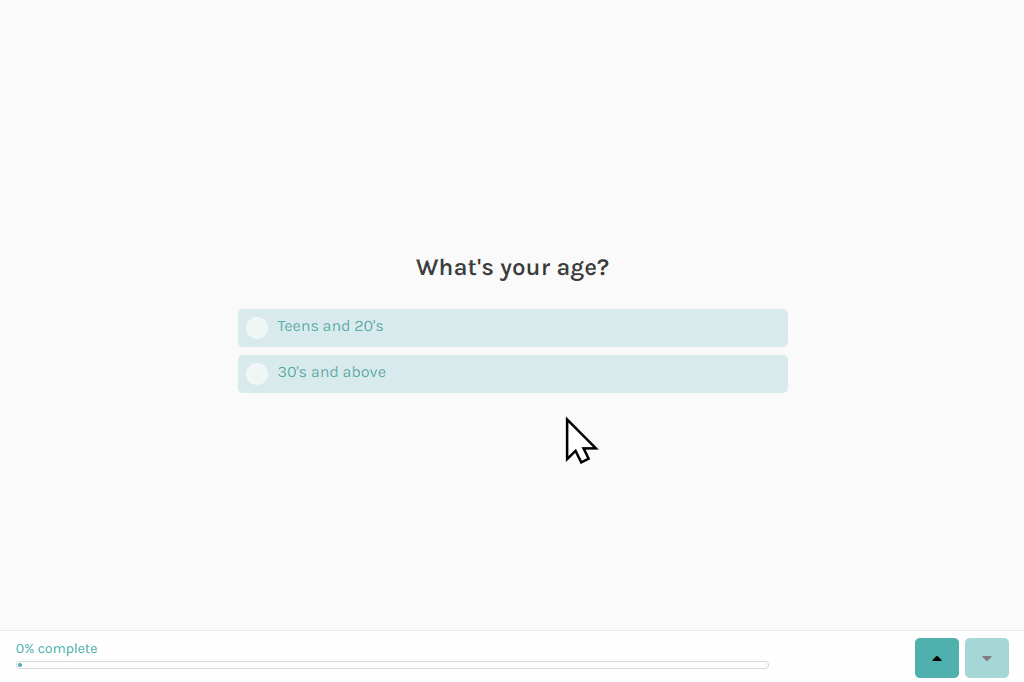Pick the second age option row
The height and width of the screenshot is (682, 1024).
pyautogui.click(x=513, y=374)
